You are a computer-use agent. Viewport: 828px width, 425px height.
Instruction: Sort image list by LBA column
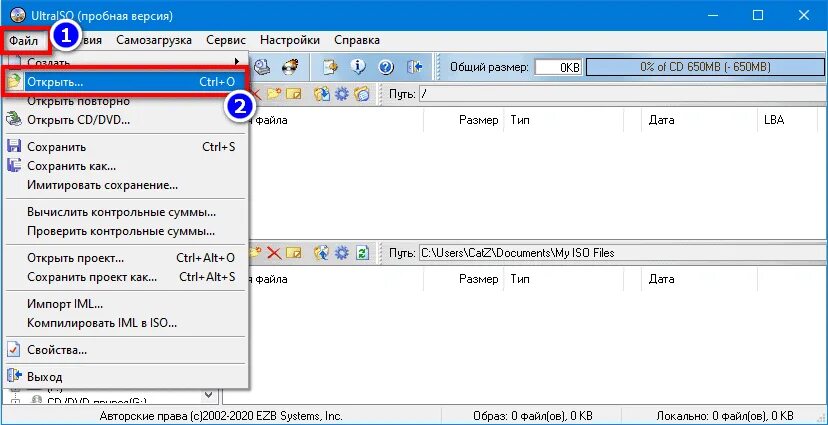coord(787,120)
